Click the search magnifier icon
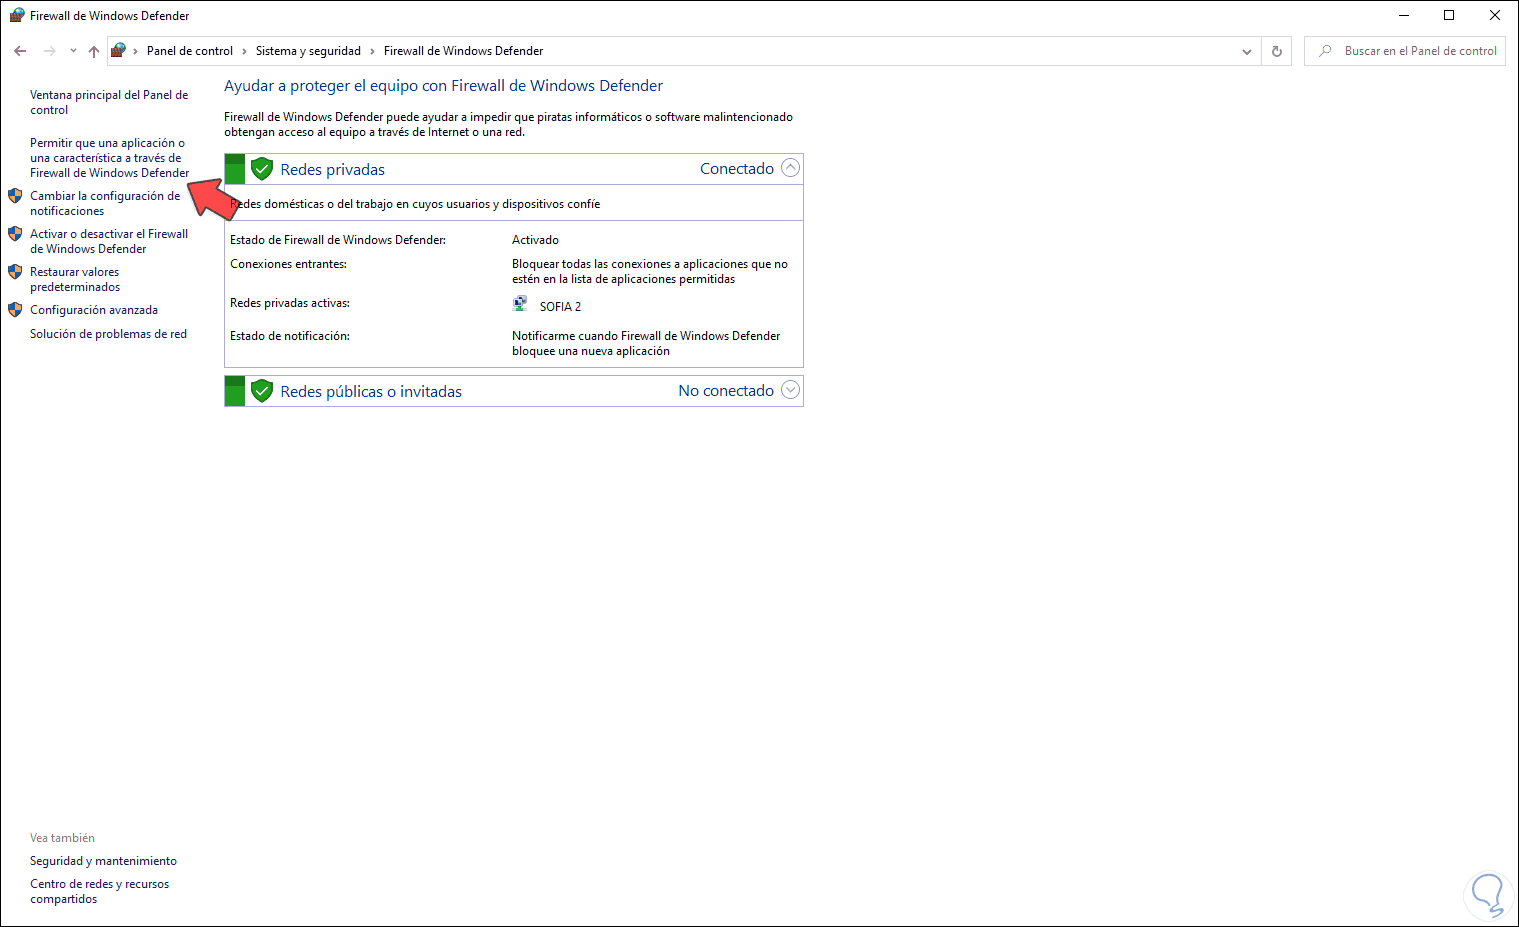 (x=1325, y=51)
